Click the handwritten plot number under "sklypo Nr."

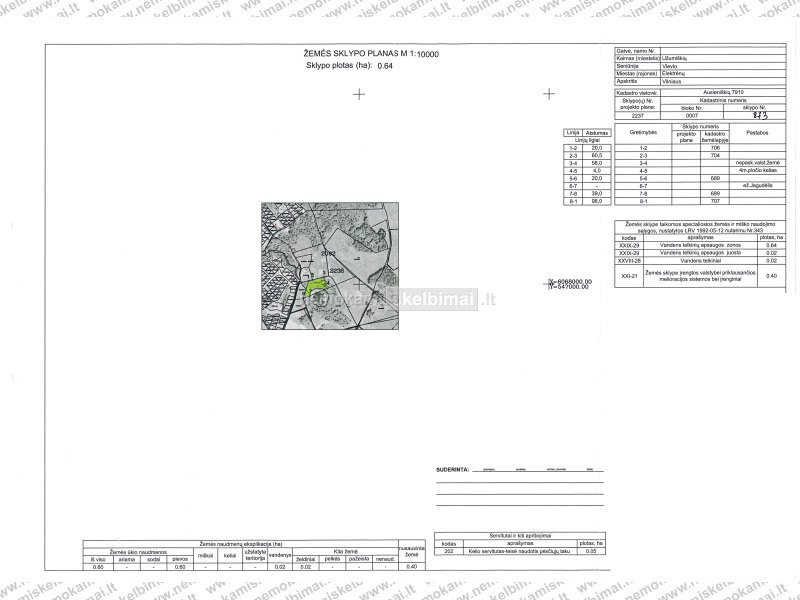[x=760, y=115]
